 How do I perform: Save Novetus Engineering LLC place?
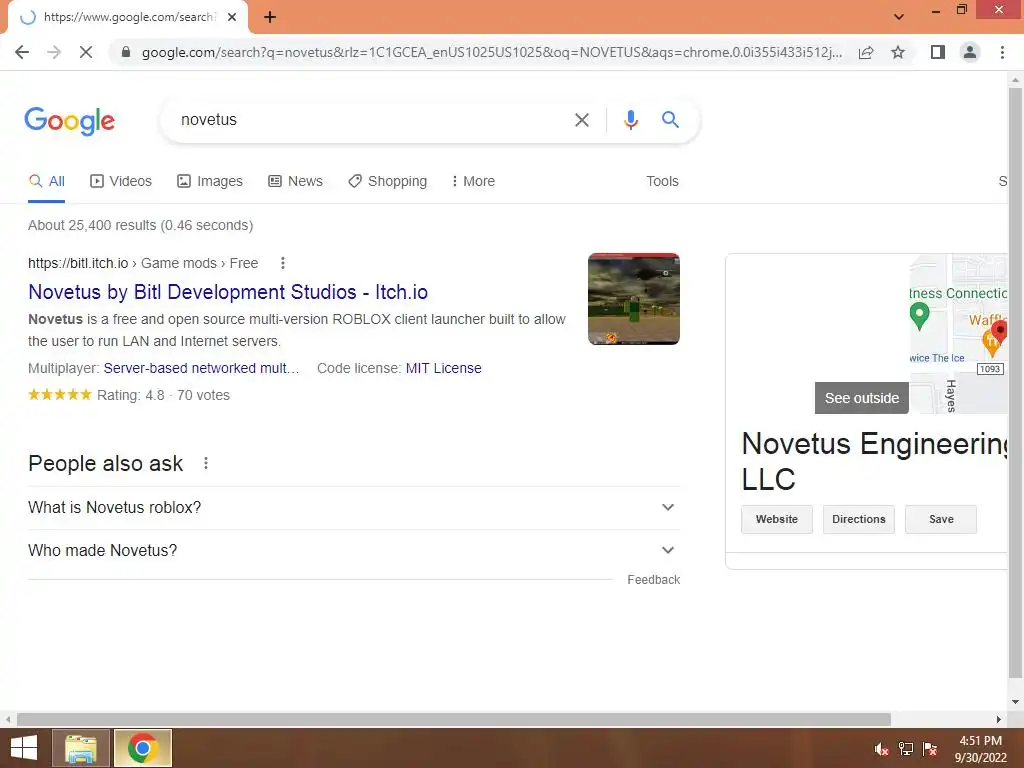tap(940, 519)
